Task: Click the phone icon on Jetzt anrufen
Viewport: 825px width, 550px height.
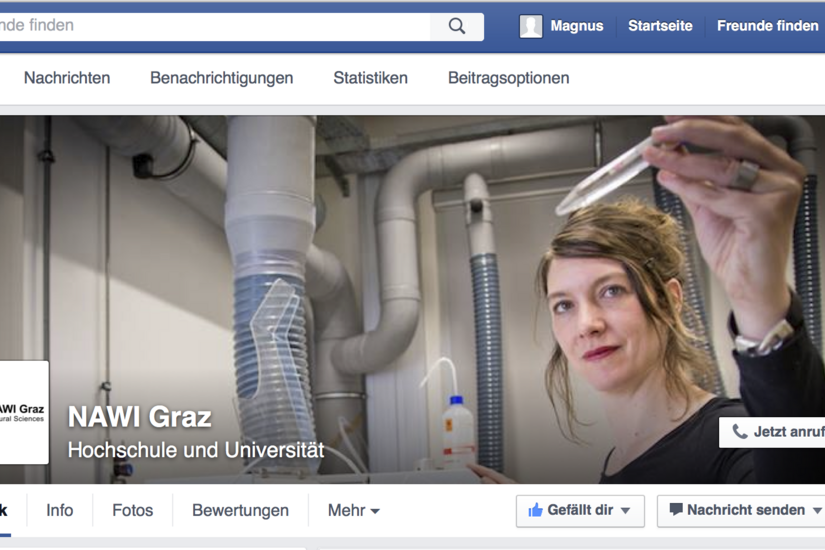Action: click(x=740, y=432)
